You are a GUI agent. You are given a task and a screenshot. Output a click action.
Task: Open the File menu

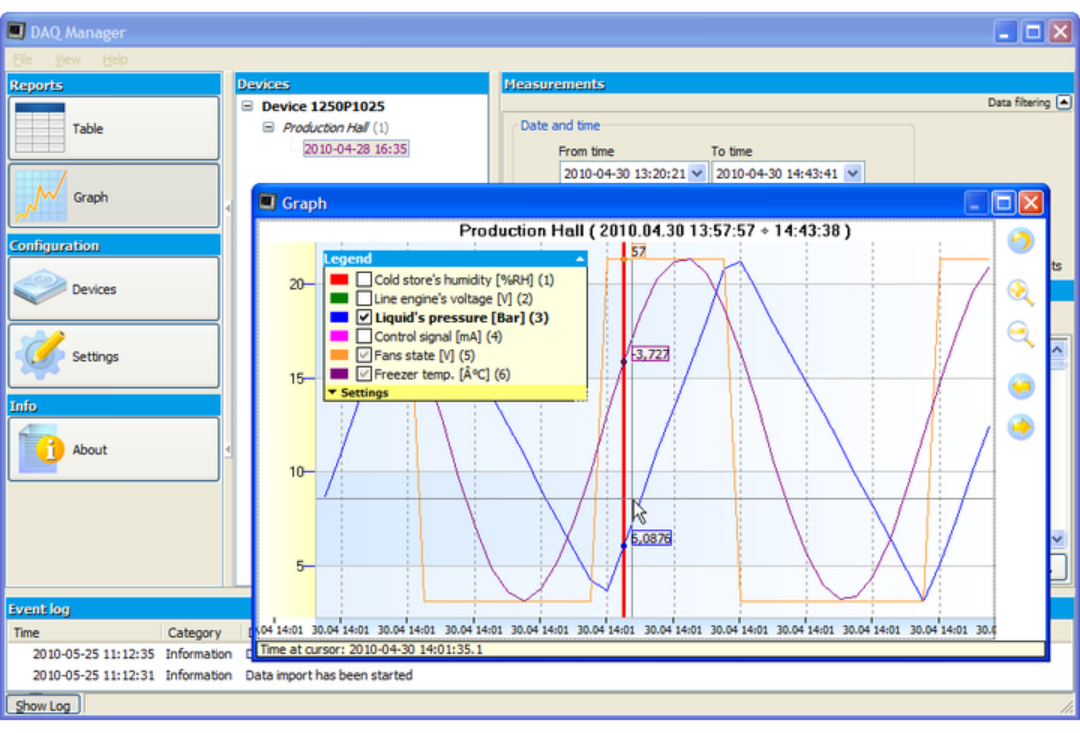pyautogui.click(x=22, y=59)
